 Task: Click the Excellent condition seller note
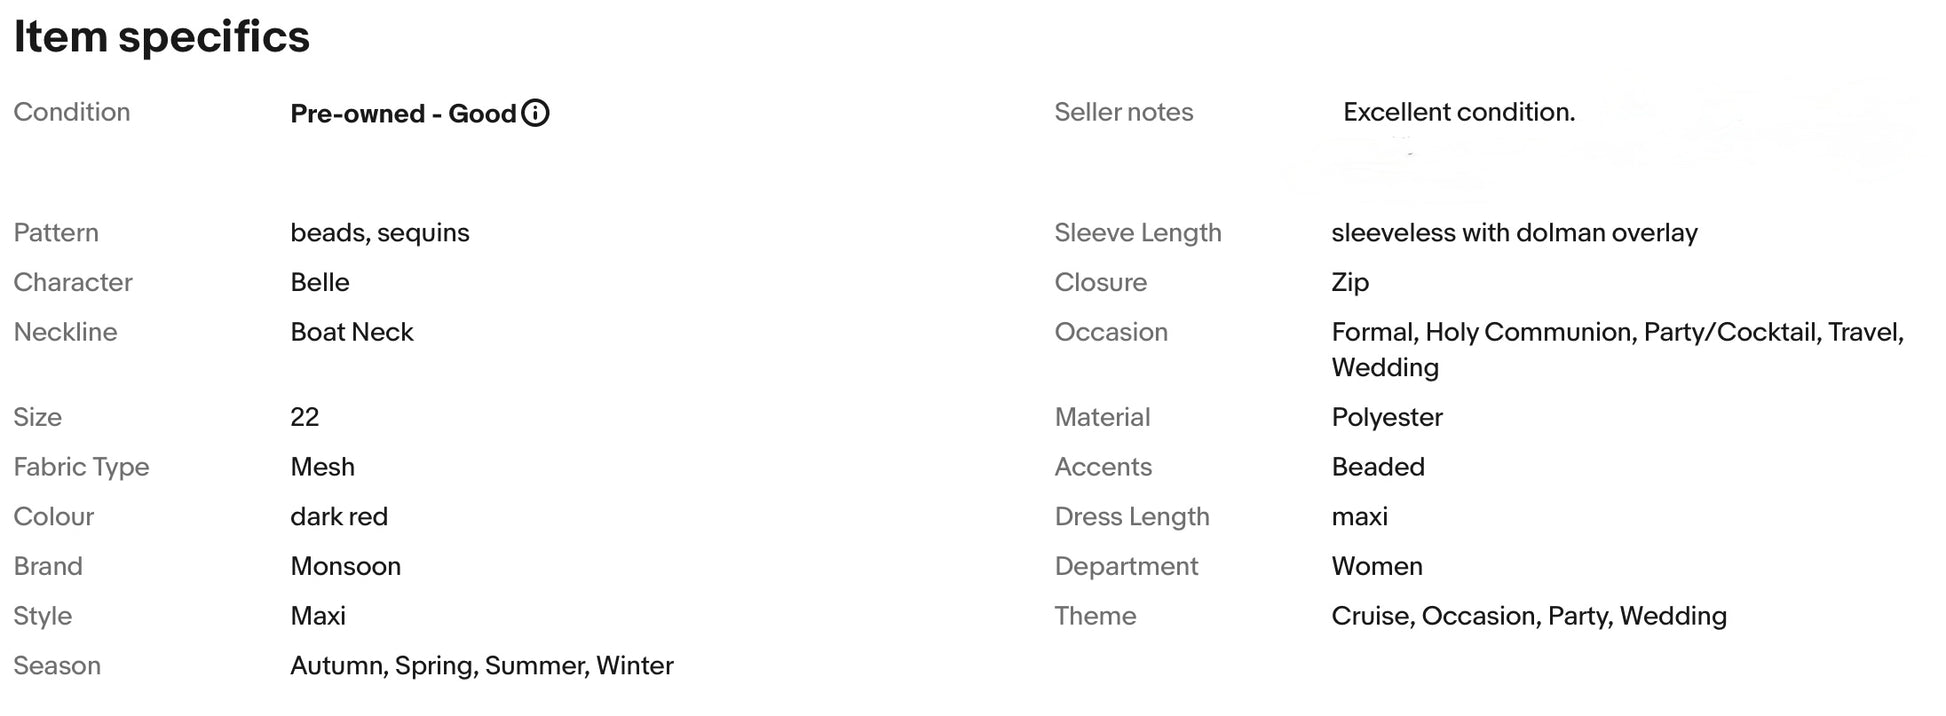click(x=1458, y=112)
